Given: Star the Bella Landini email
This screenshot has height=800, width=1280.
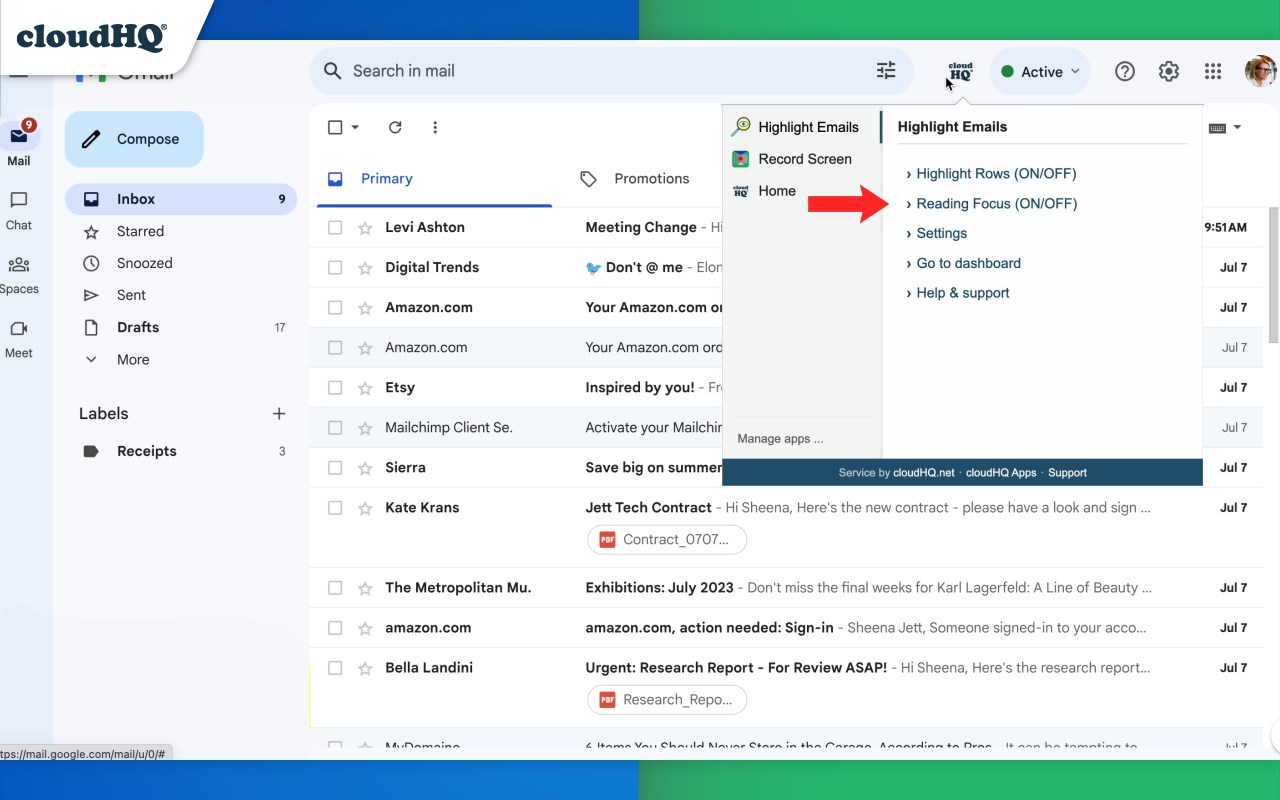Looking at the screenshot, I should tap(365, 667).
